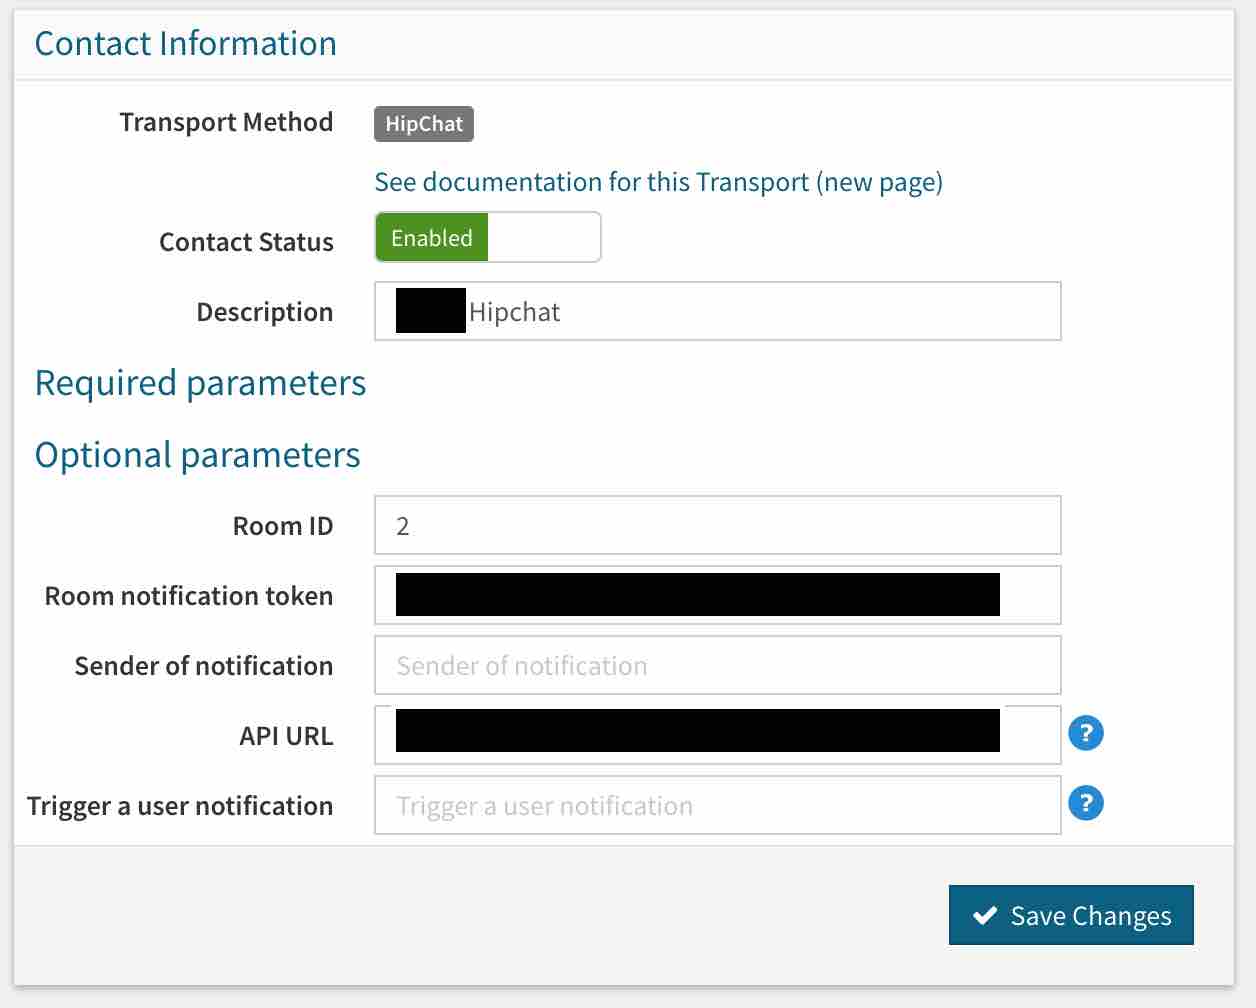Click the Save Changes button
Viewport: 1256px width, 1008px height.
(x=1071, y=915)
